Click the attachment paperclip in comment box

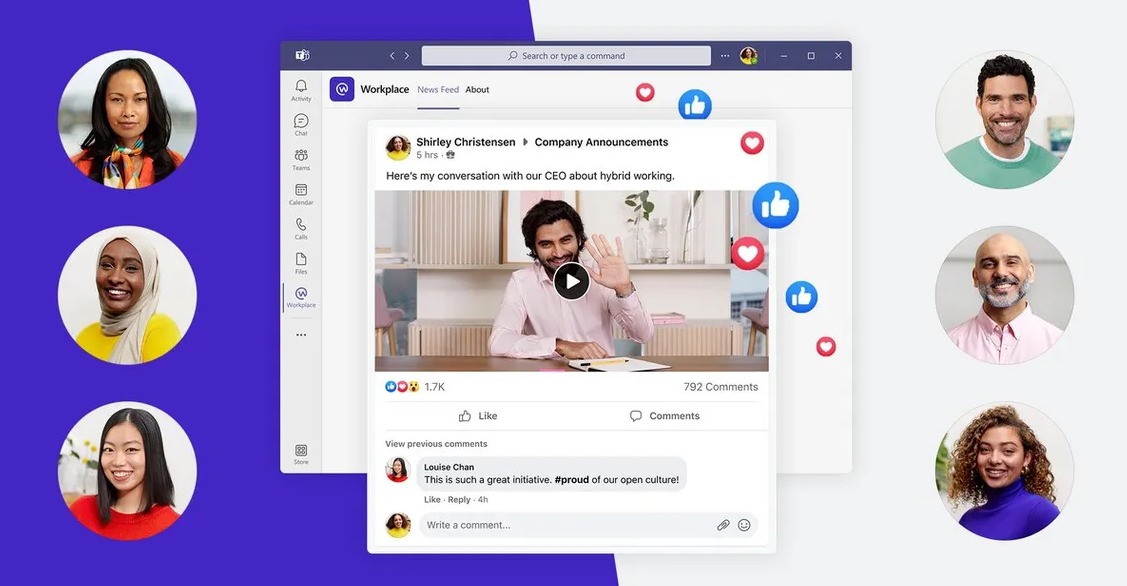click(x=723, y=525)
